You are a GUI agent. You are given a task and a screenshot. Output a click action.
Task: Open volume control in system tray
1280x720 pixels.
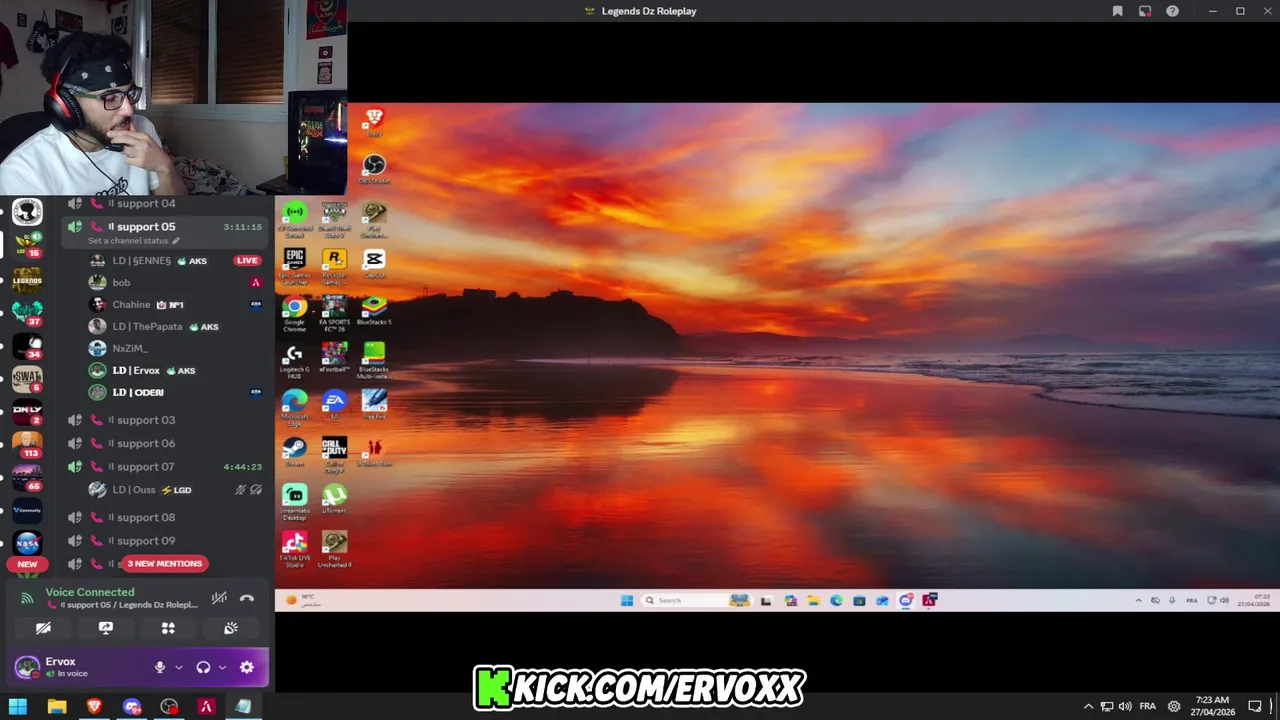pyautogui.click(x=1125, y=707)
